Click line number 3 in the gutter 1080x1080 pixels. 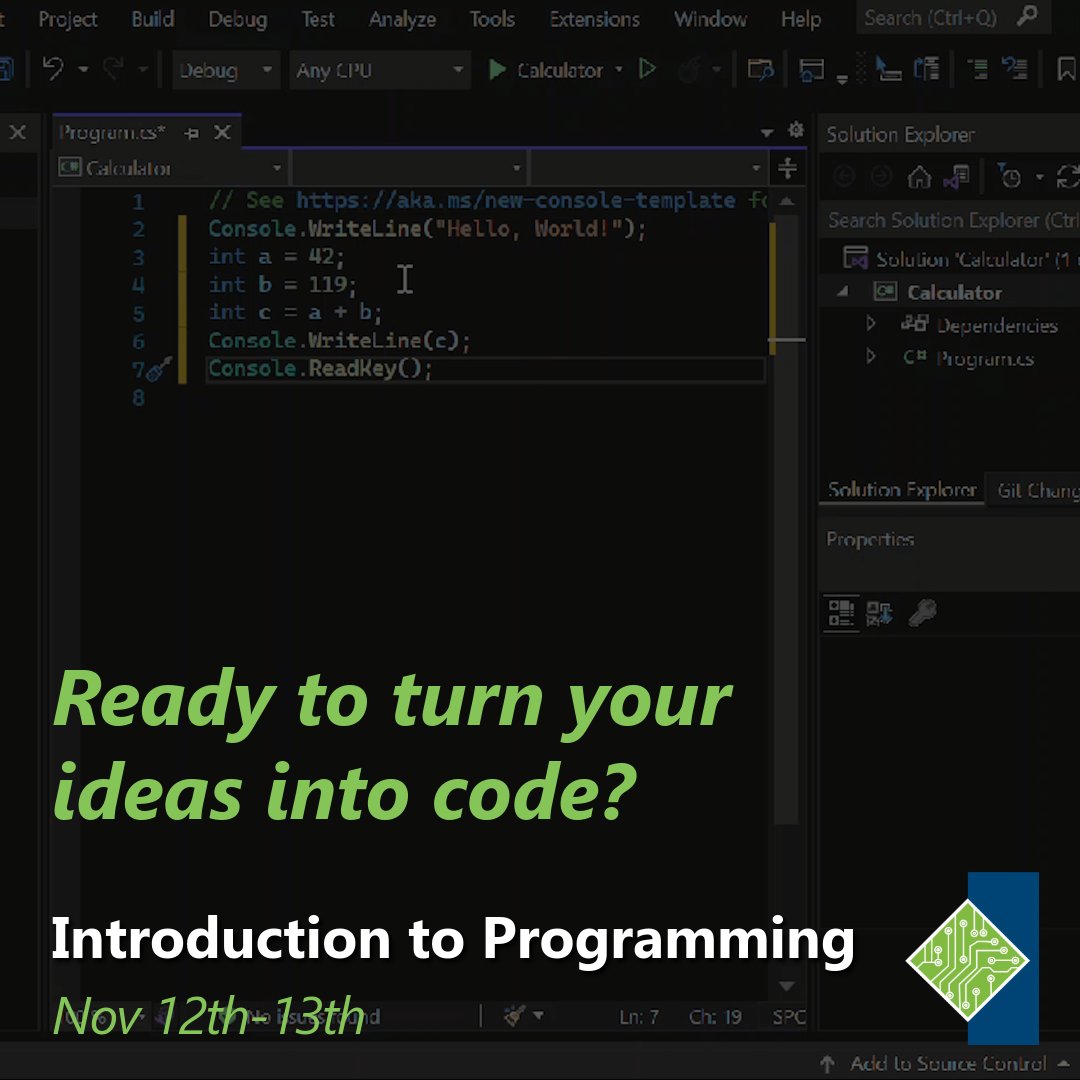138,257
